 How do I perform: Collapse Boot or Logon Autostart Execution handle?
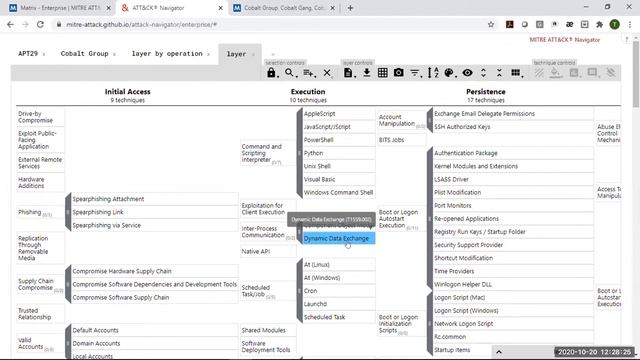coord(429,219)
